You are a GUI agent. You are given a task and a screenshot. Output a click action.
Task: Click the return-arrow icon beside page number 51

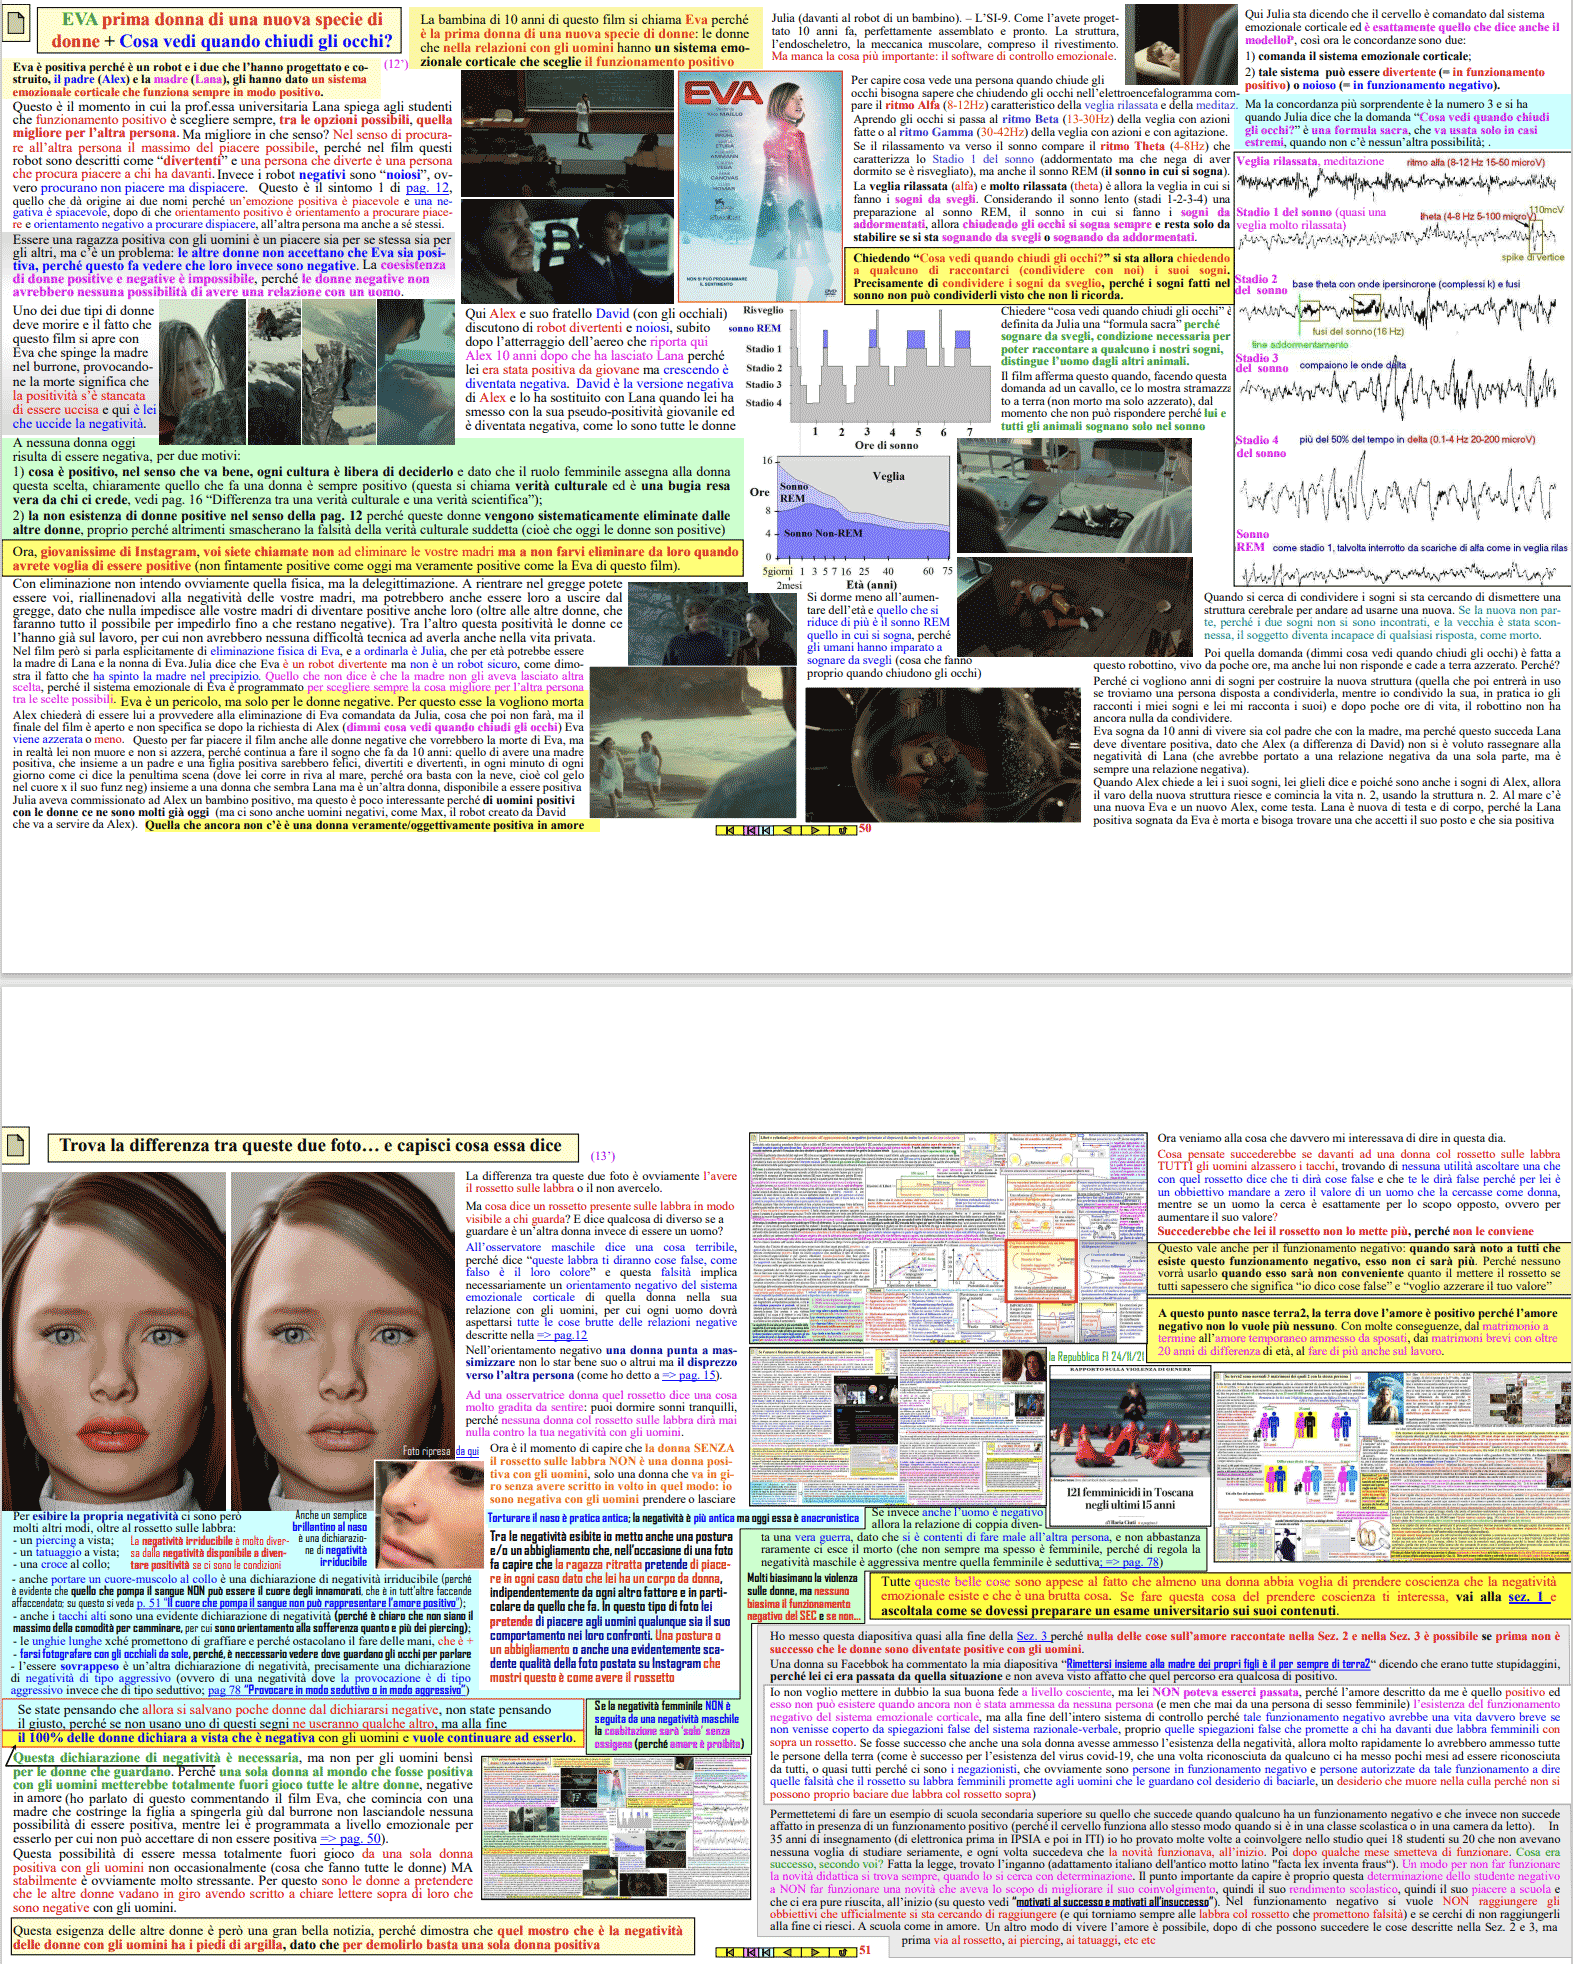pyautogui.click(x=843, y=1951)
